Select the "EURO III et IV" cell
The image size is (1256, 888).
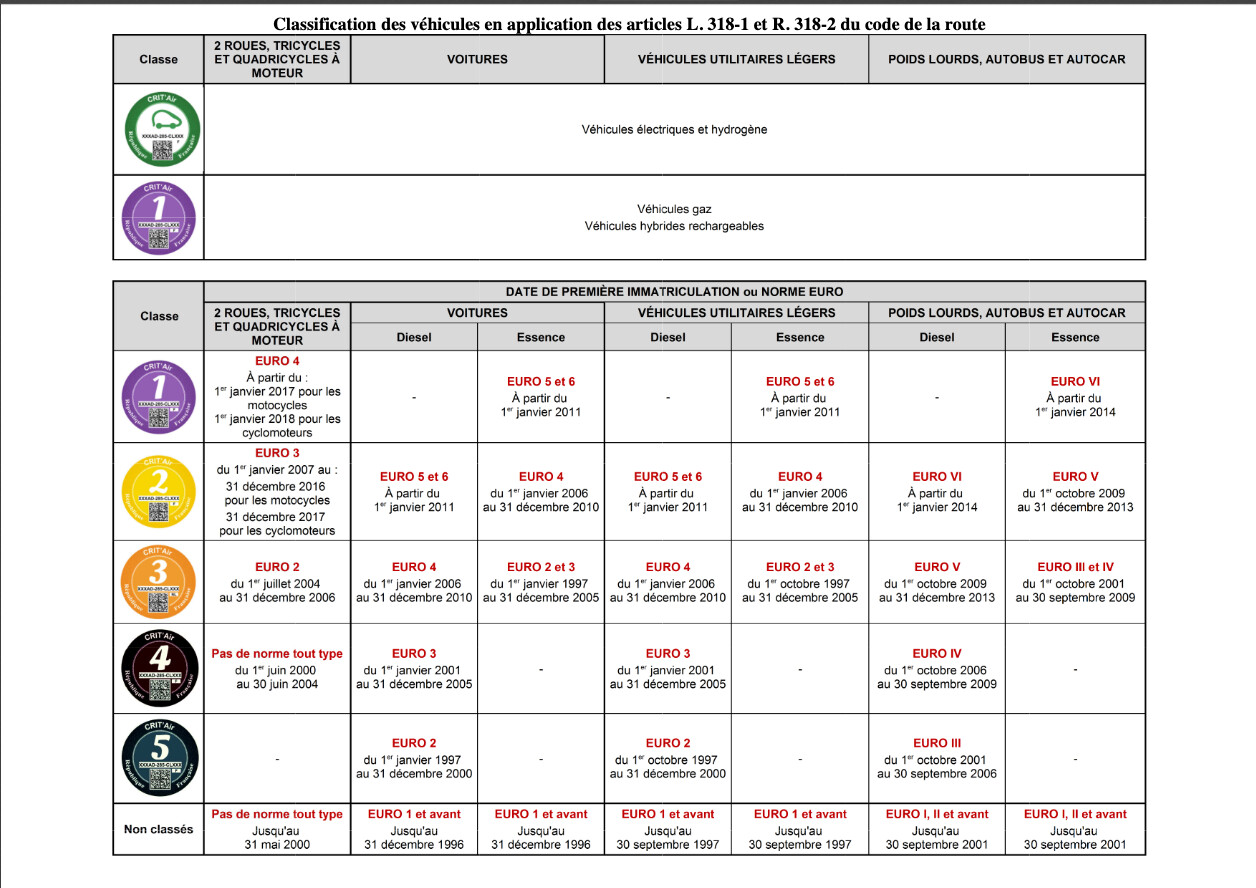(1075, 567)
